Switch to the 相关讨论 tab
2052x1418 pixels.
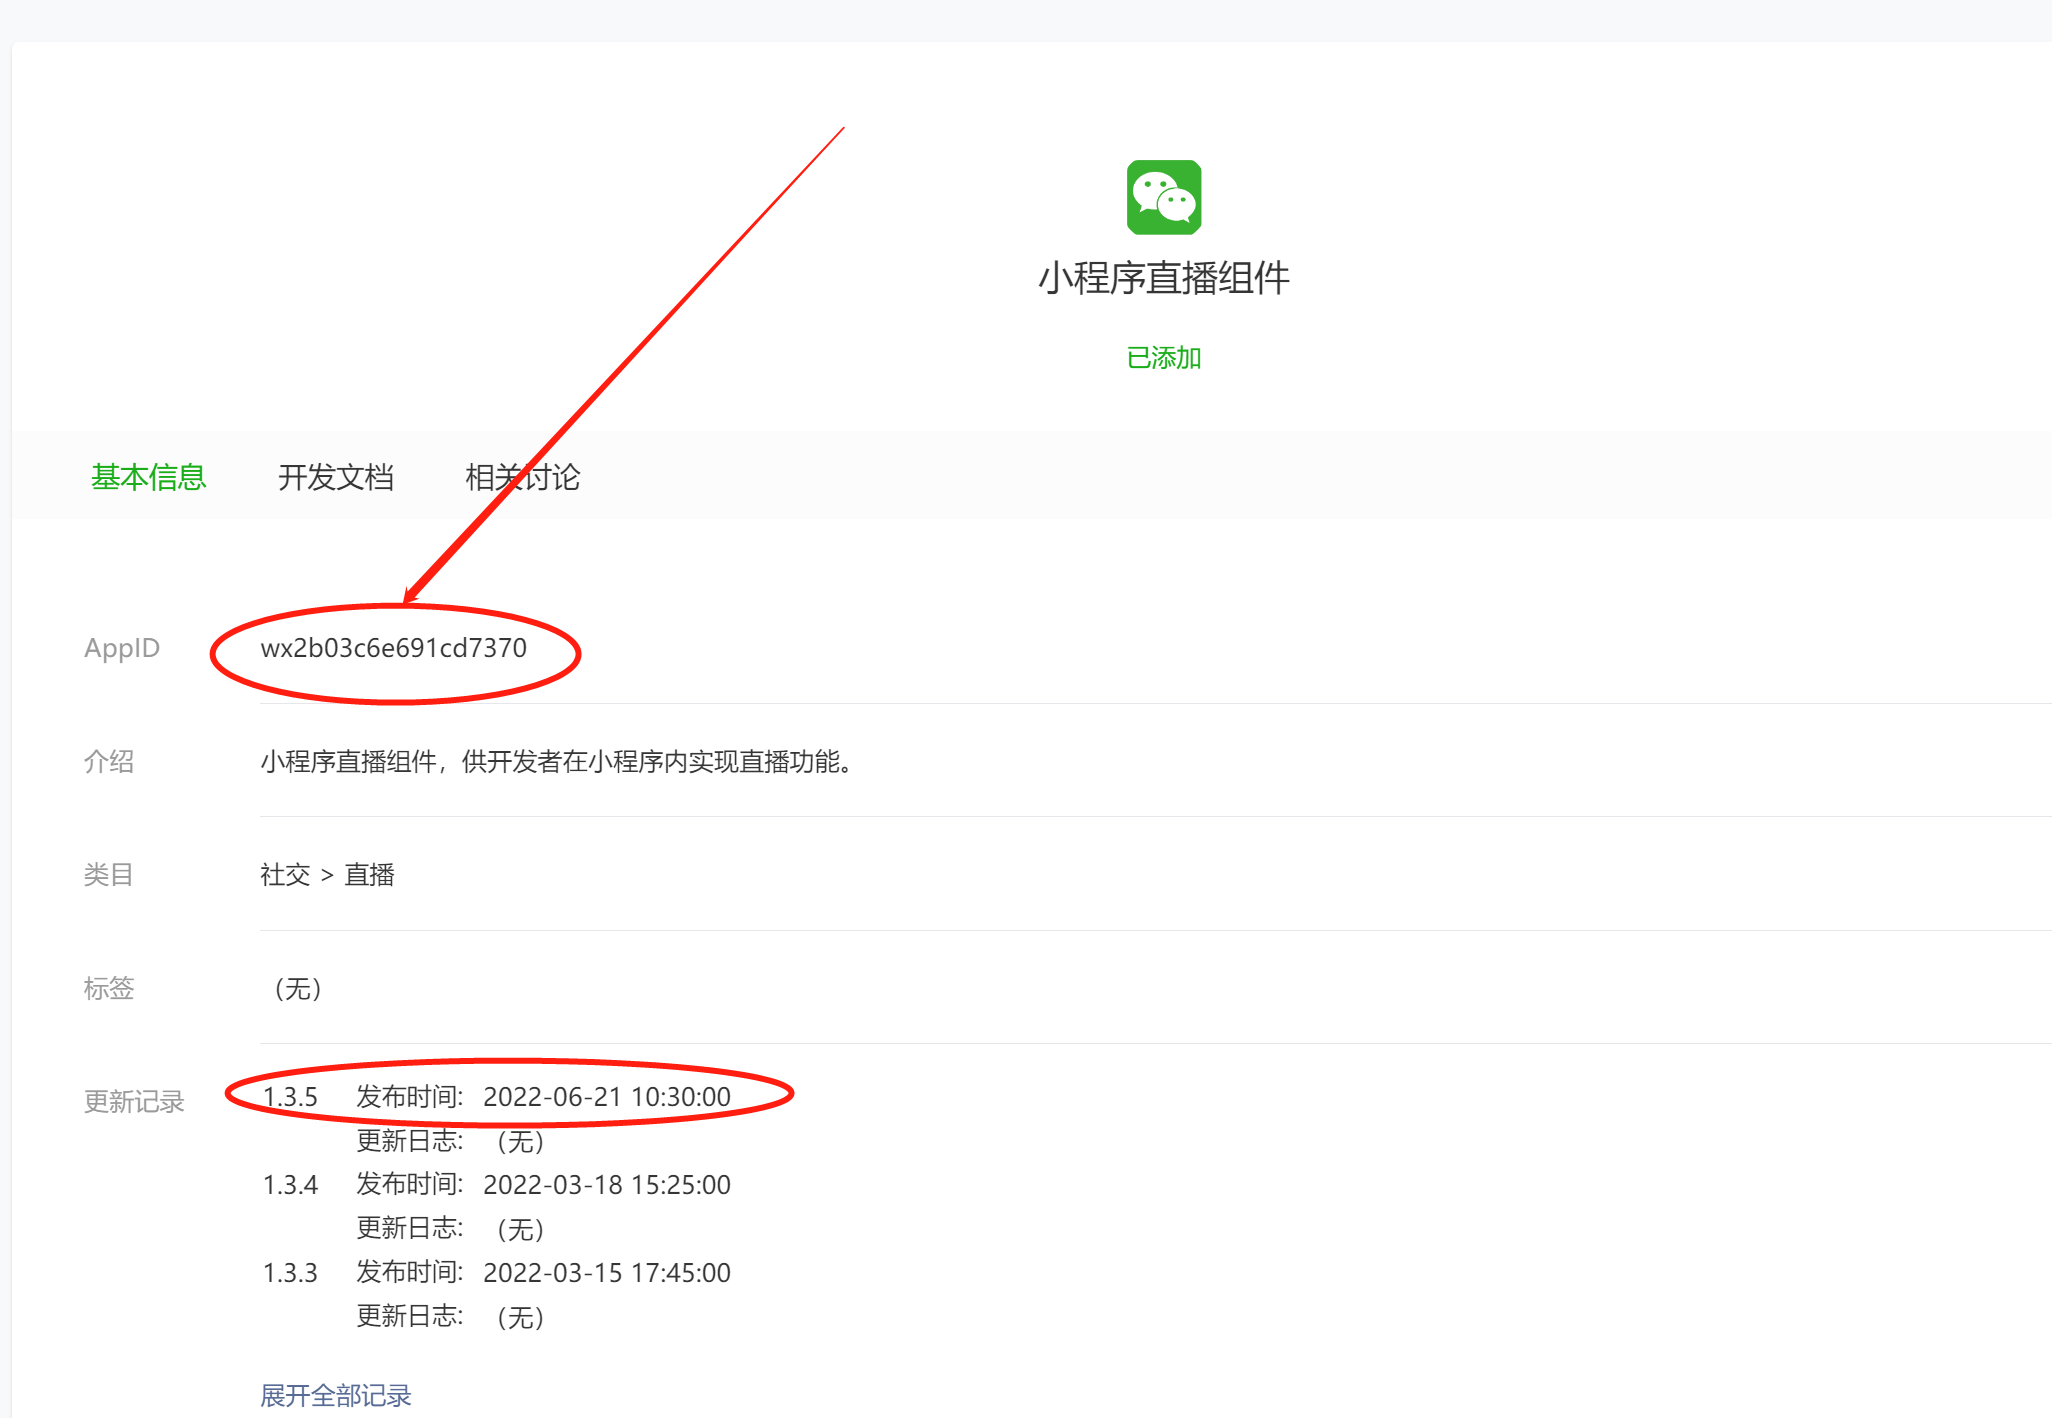coord(523,477)
